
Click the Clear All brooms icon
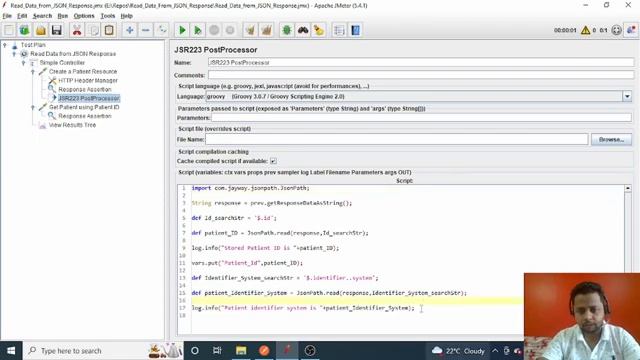point(267,30)
